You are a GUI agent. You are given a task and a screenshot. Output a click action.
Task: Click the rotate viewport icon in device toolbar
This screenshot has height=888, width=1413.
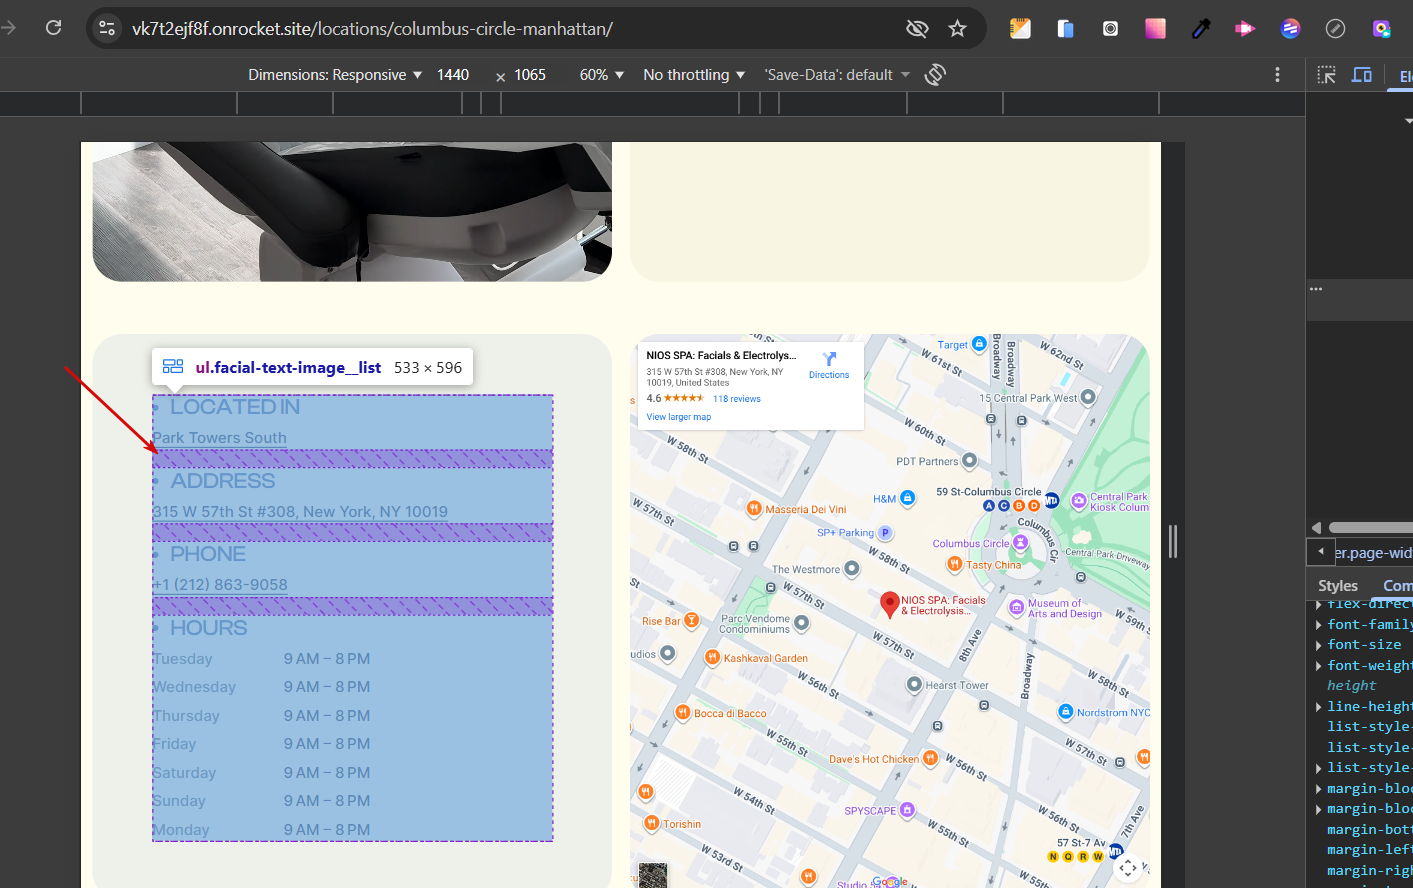click(935, 75)
